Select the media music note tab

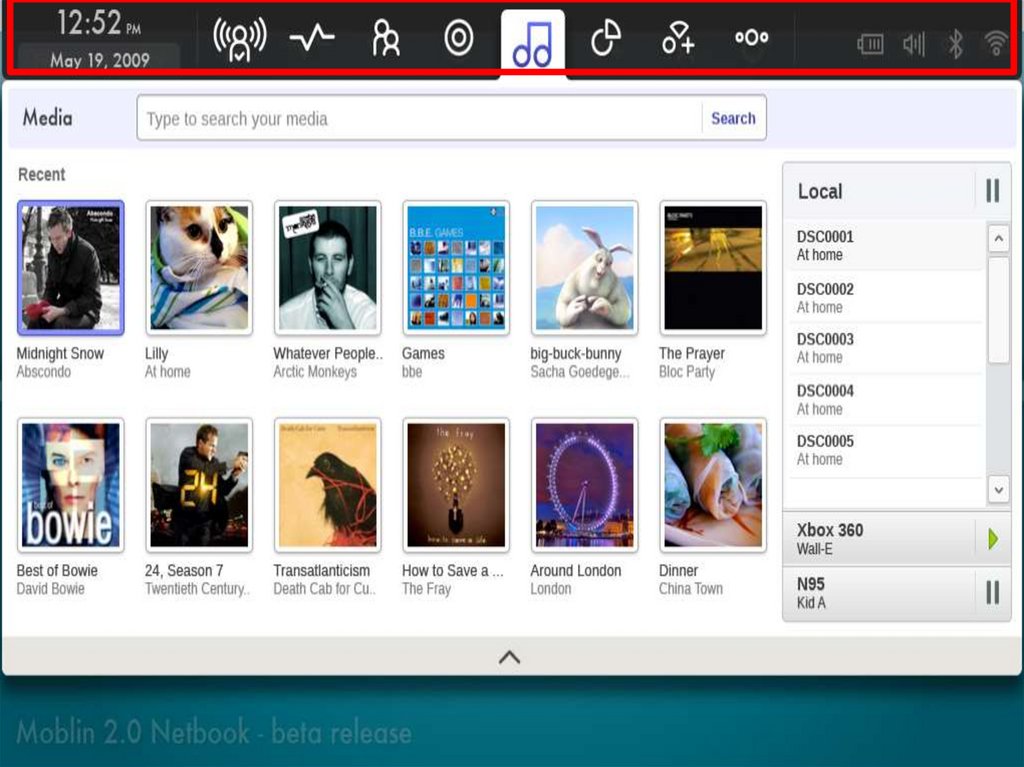coord(532,43)
